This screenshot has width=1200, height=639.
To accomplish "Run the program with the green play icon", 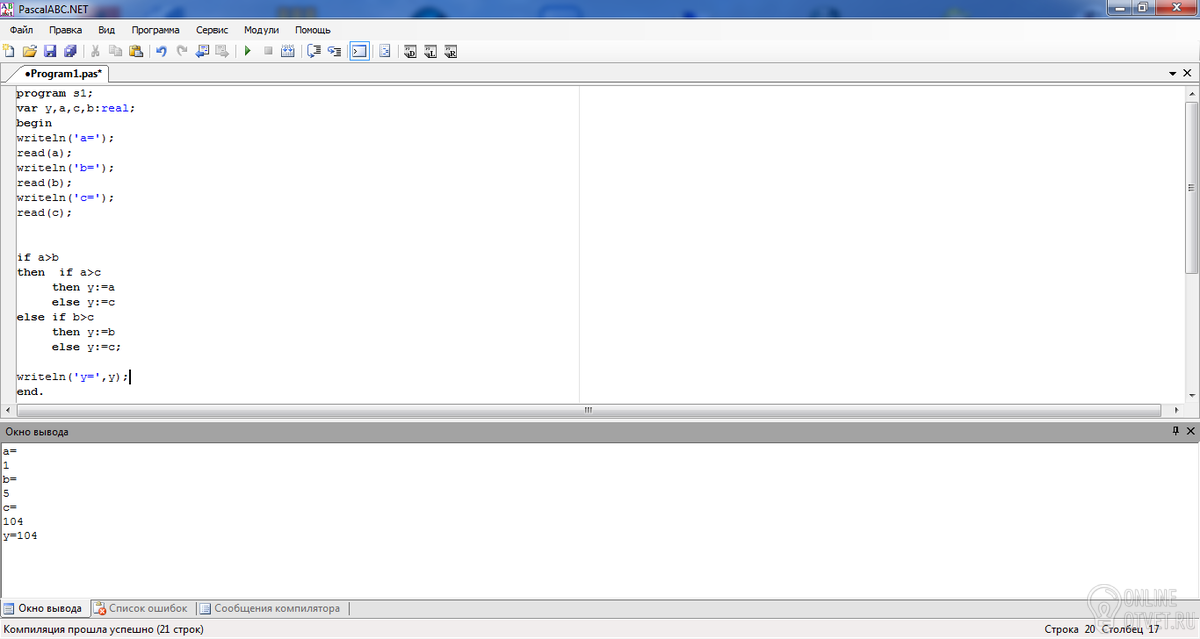I will click(247, 51).
